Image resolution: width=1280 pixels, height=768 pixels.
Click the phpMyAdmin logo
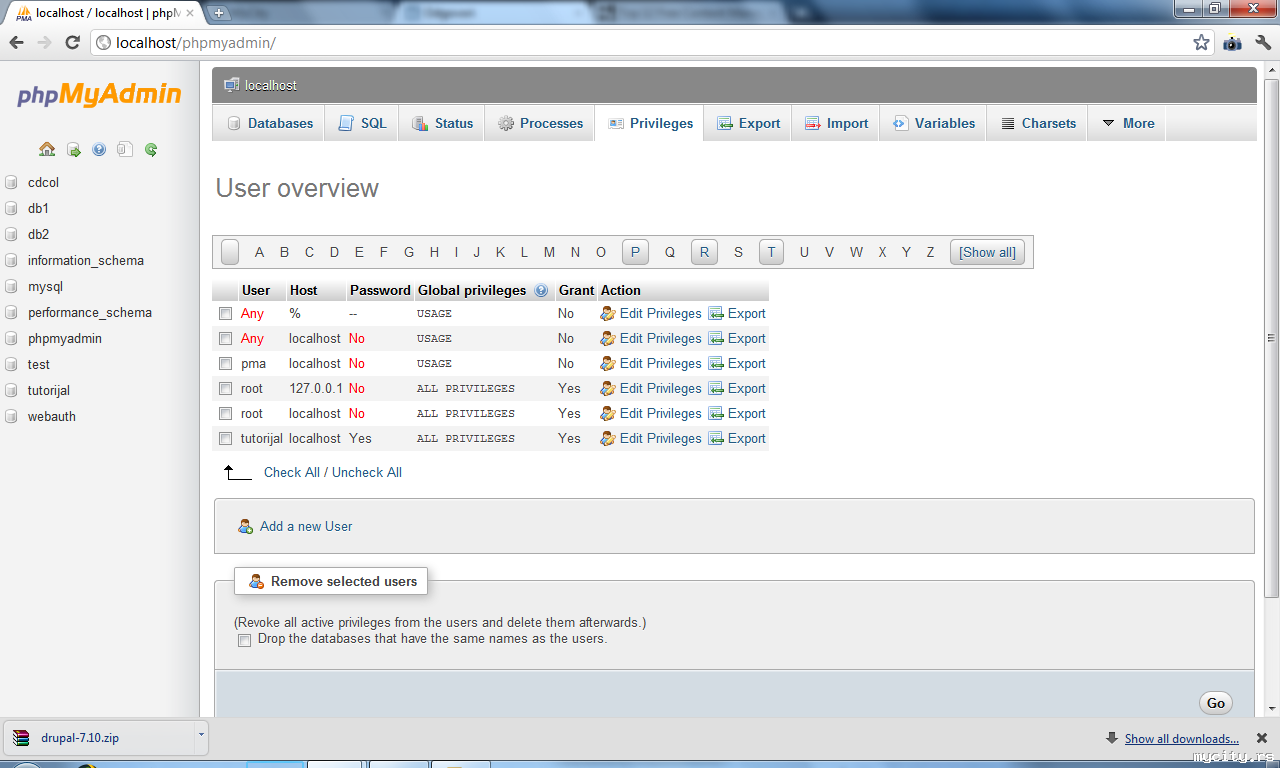[x=99, y=95]
